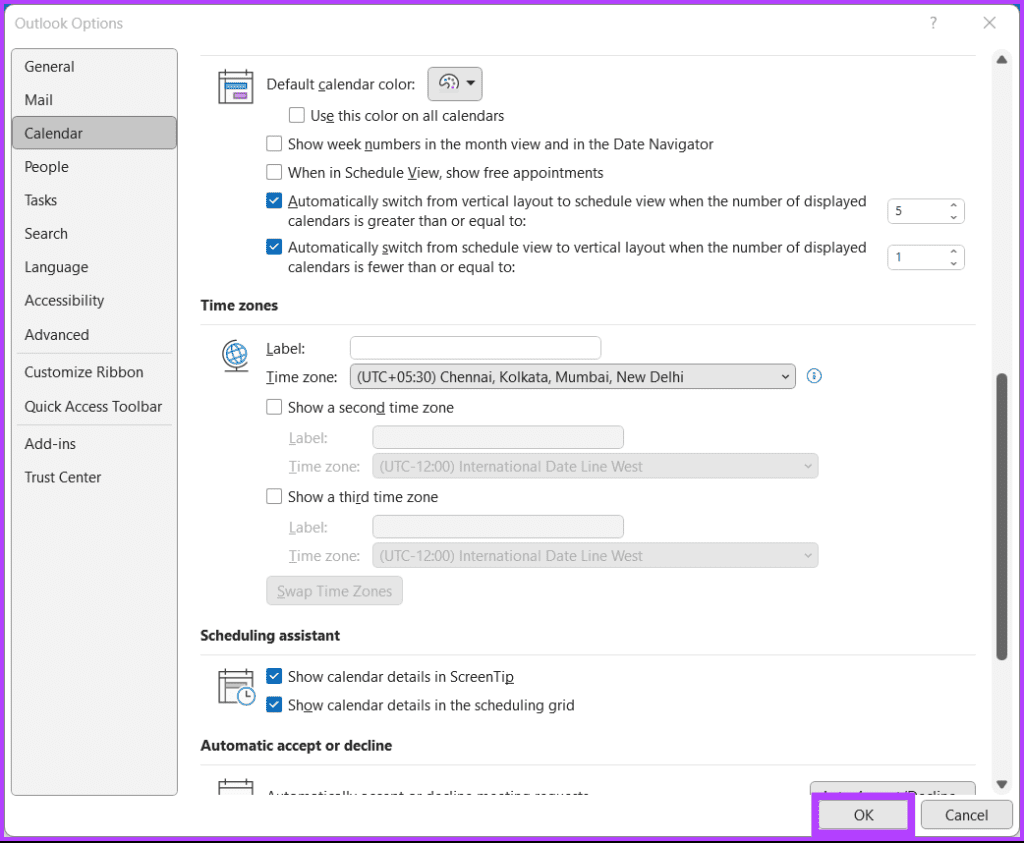Click the scheduling assistant calendar clock icon
This screenshot has width=1024, height=843.
point(236,687)
